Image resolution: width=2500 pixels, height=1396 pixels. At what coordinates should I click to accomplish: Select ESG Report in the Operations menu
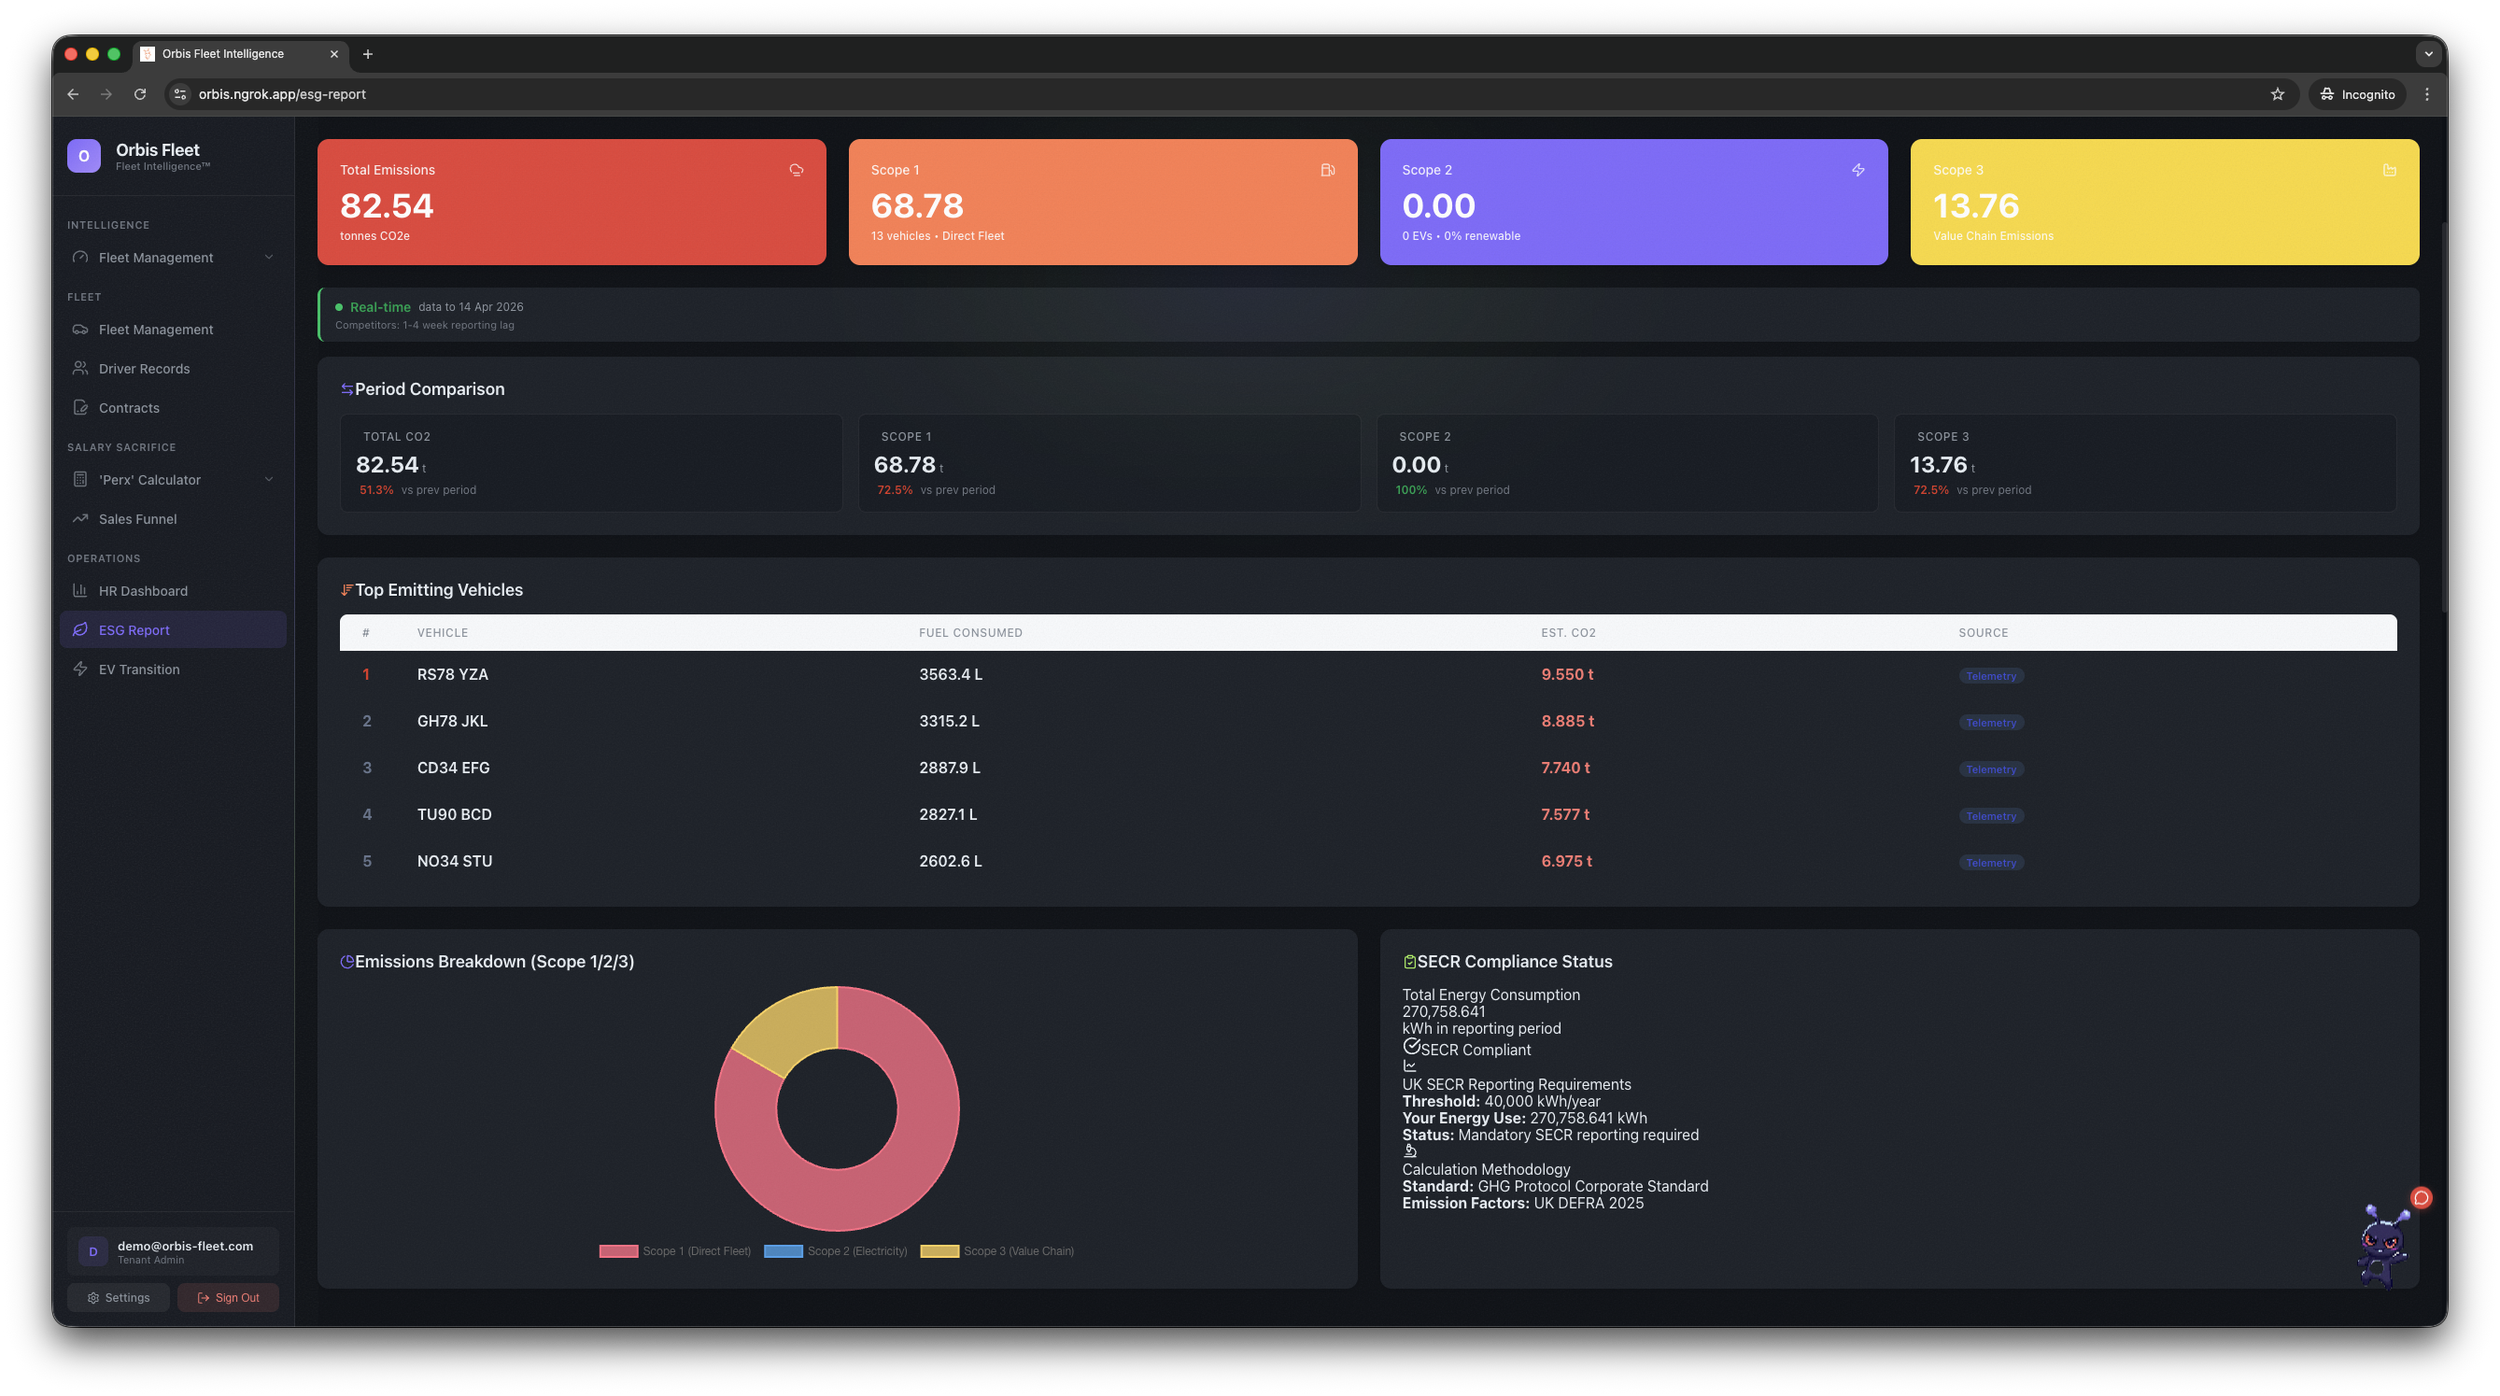coord(135,630)
